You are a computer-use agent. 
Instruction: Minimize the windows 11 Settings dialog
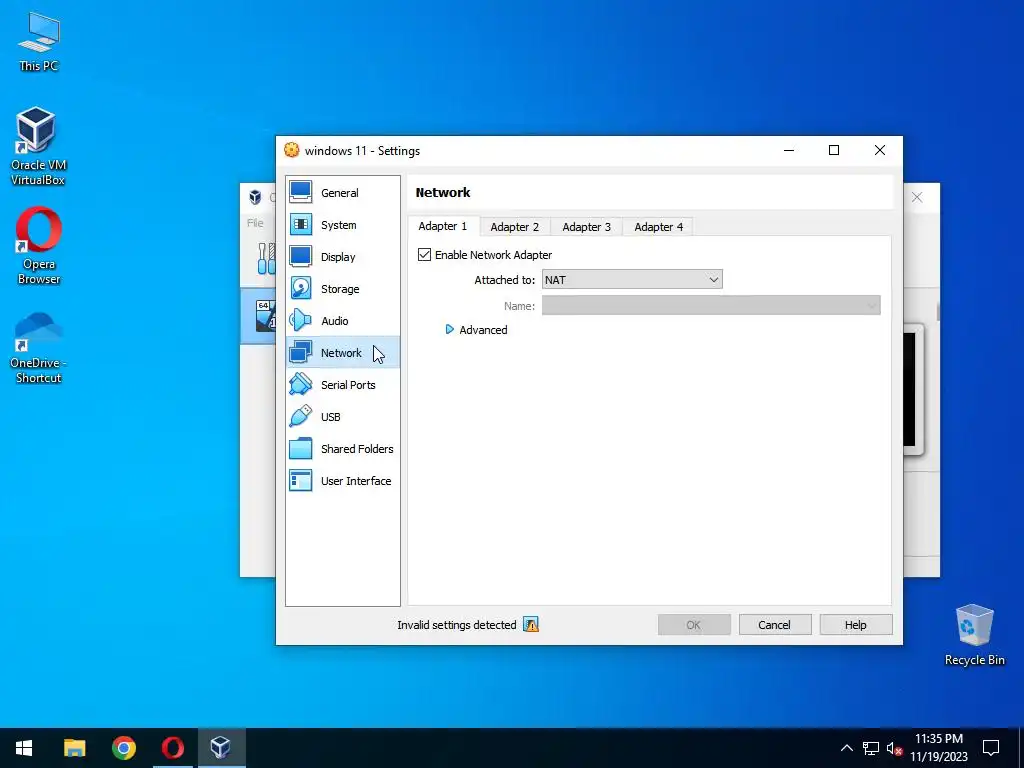(x=789, y=150)
